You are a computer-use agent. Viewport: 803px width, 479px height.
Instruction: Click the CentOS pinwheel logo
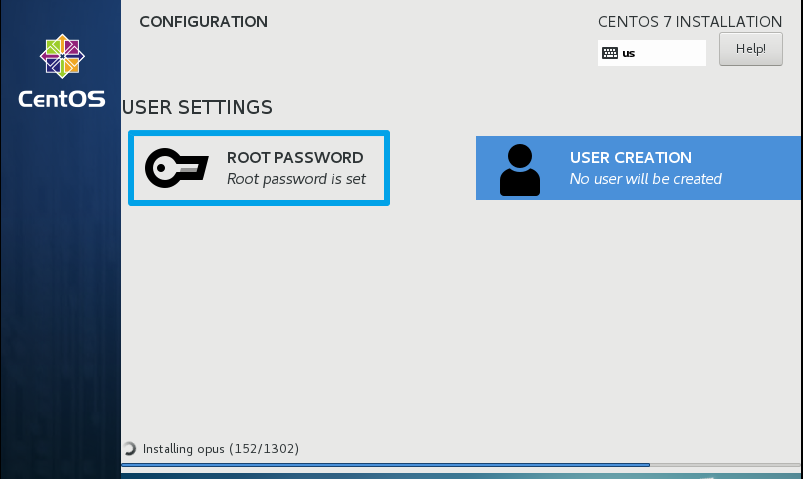61,56
